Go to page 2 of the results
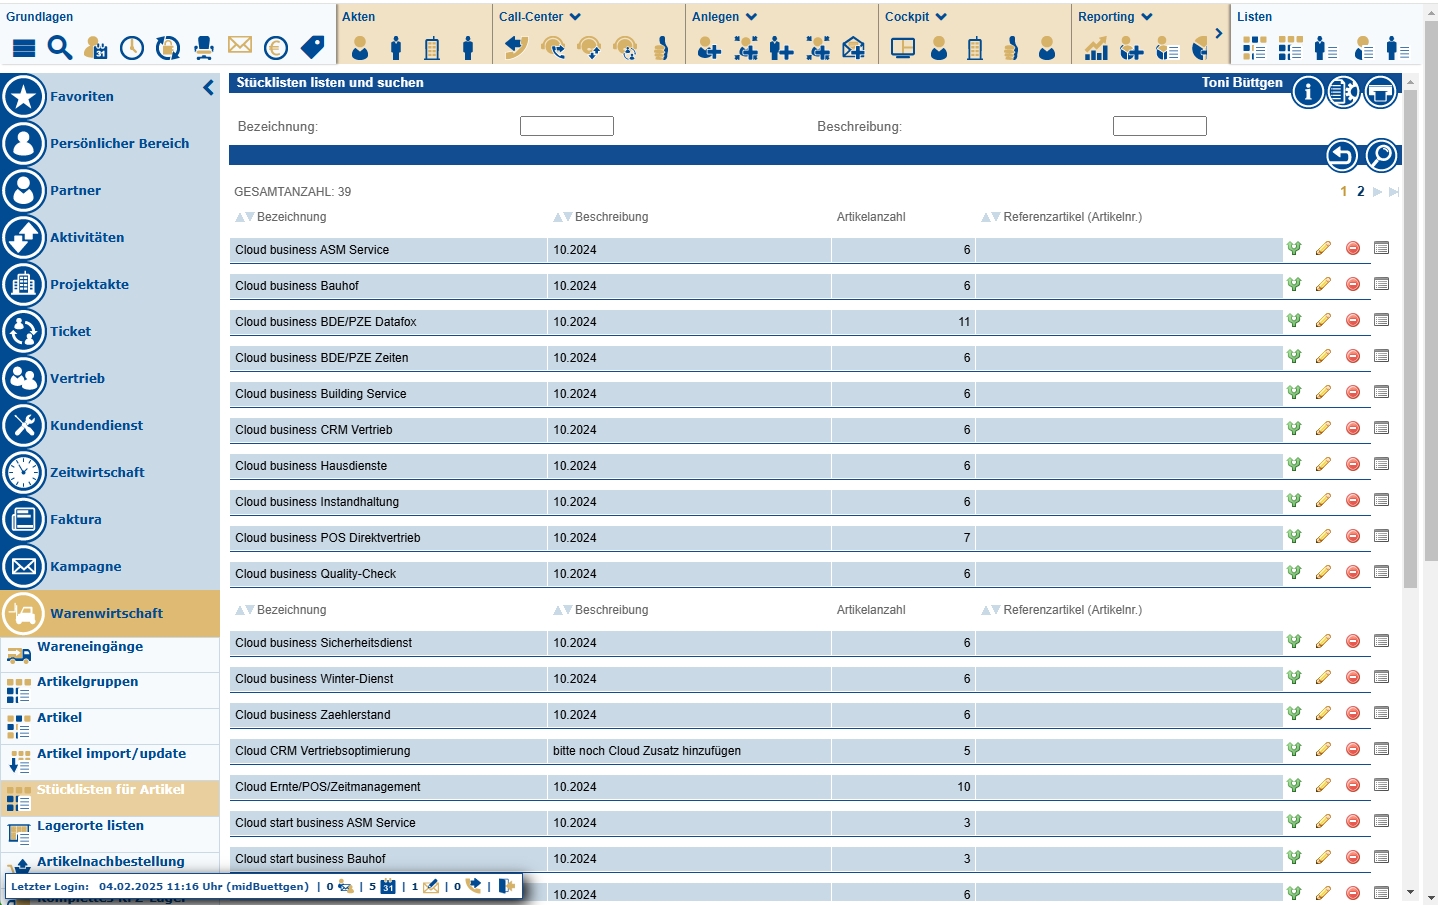Screen dimensions: 1438x905 (x=1360, y=191)
